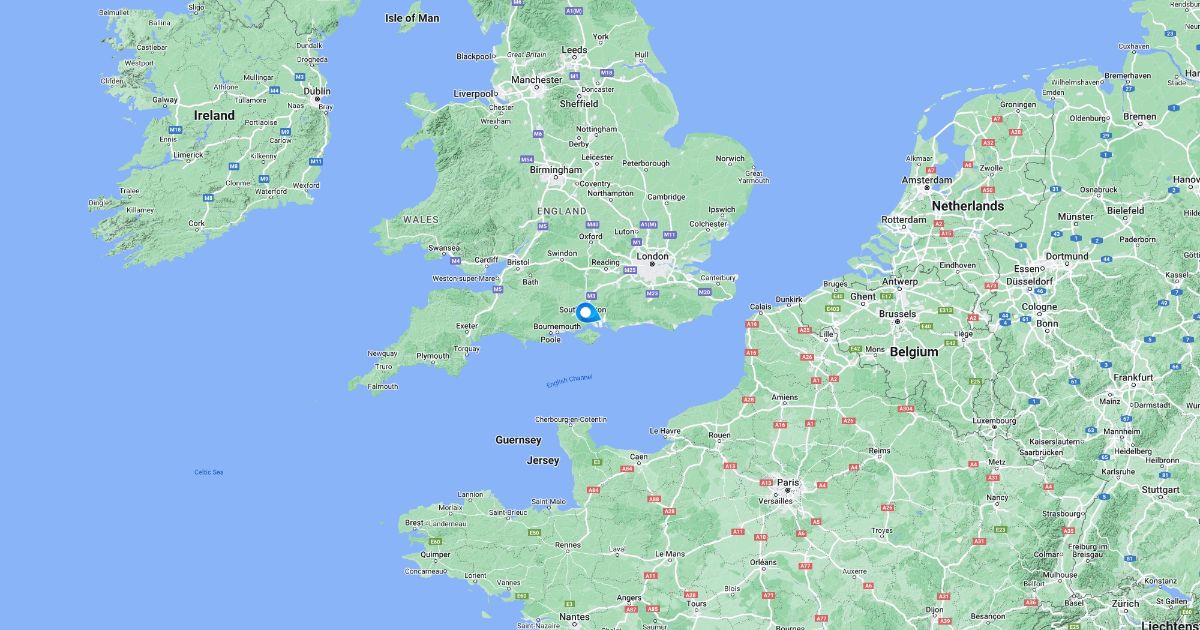Select the Ireland country label
The image size is (1200, 630).
pos(214,115)
